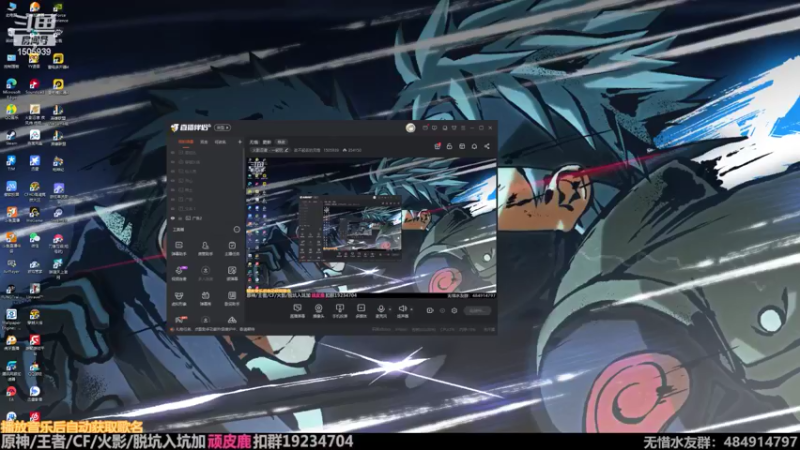Click the user avatar in the title bar

click(410, 128)
